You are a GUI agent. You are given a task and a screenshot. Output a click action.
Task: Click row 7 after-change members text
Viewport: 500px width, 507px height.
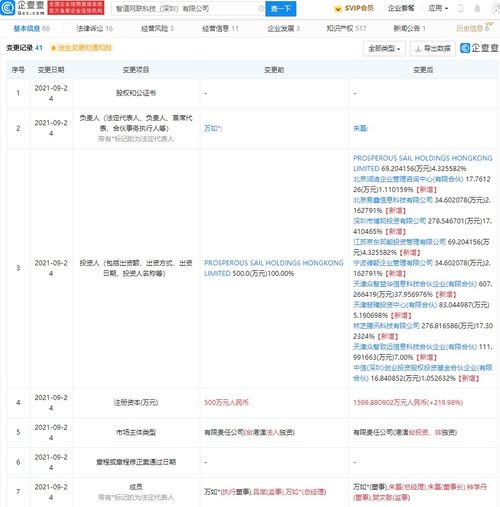(420, 492)
